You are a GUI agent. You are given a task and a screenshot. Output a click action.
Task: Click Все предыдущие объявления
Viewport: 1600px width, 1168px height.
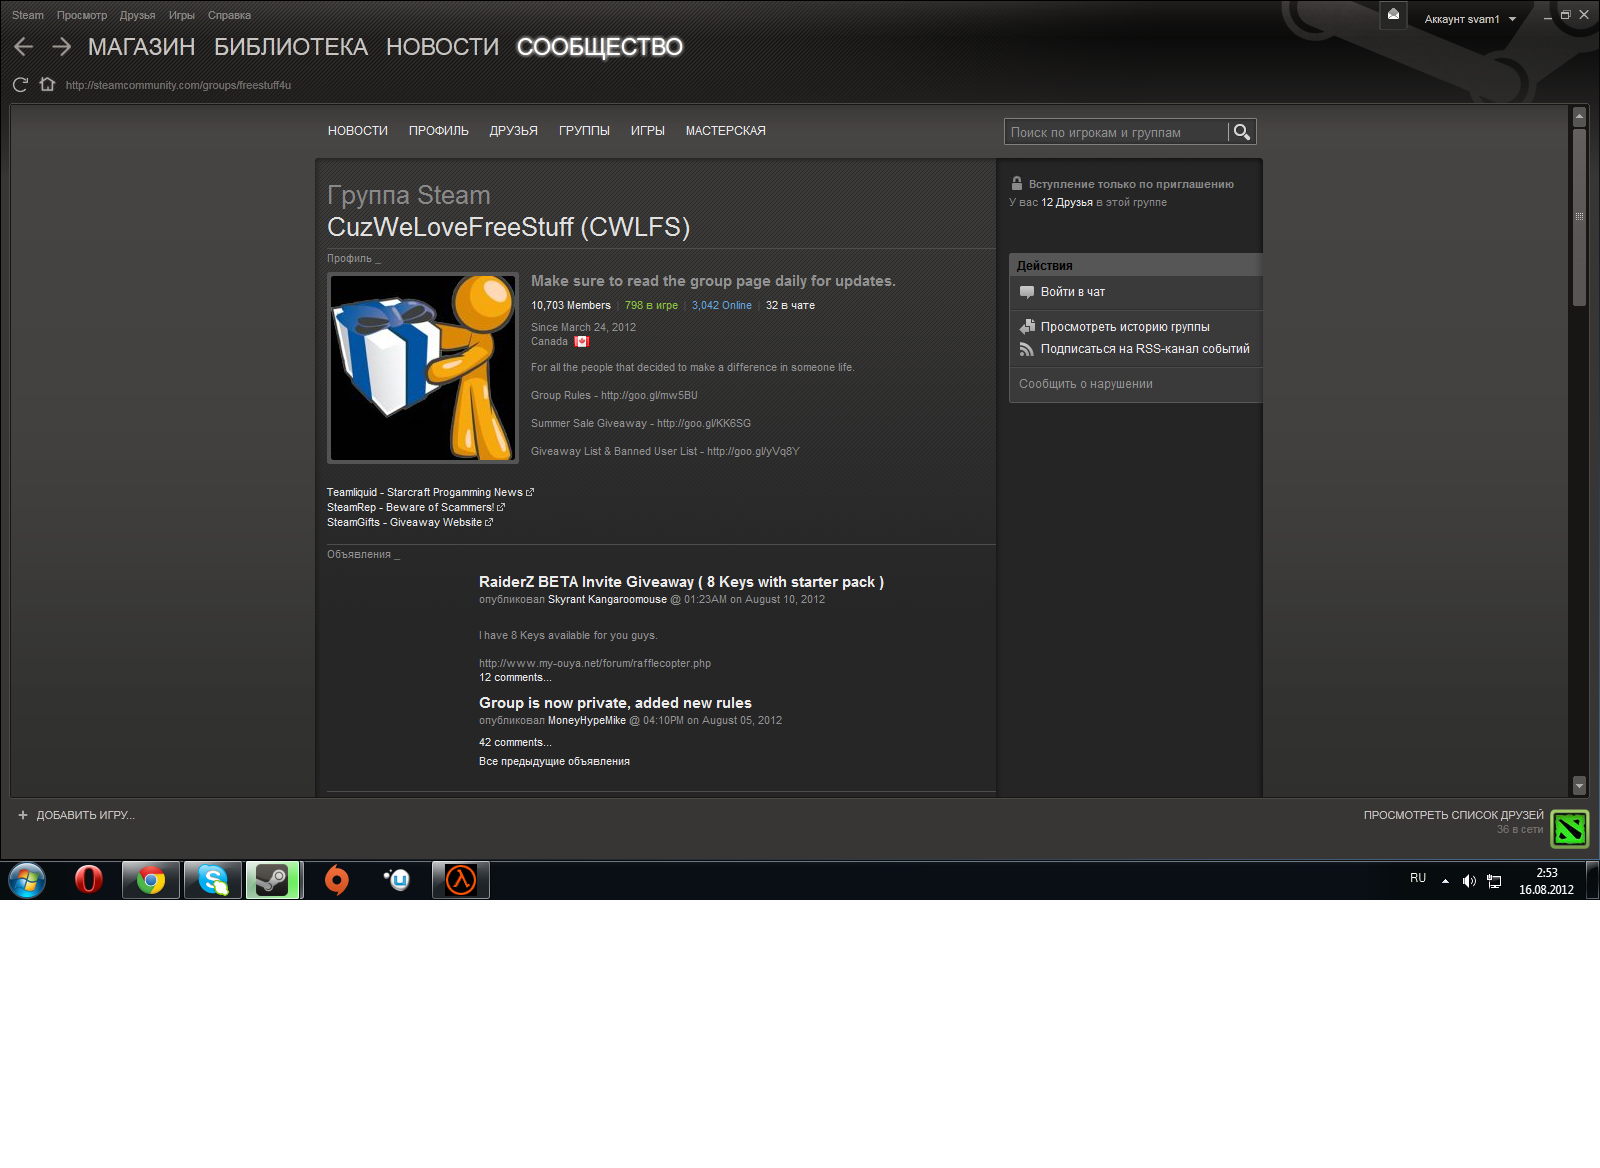click(554, 762)
